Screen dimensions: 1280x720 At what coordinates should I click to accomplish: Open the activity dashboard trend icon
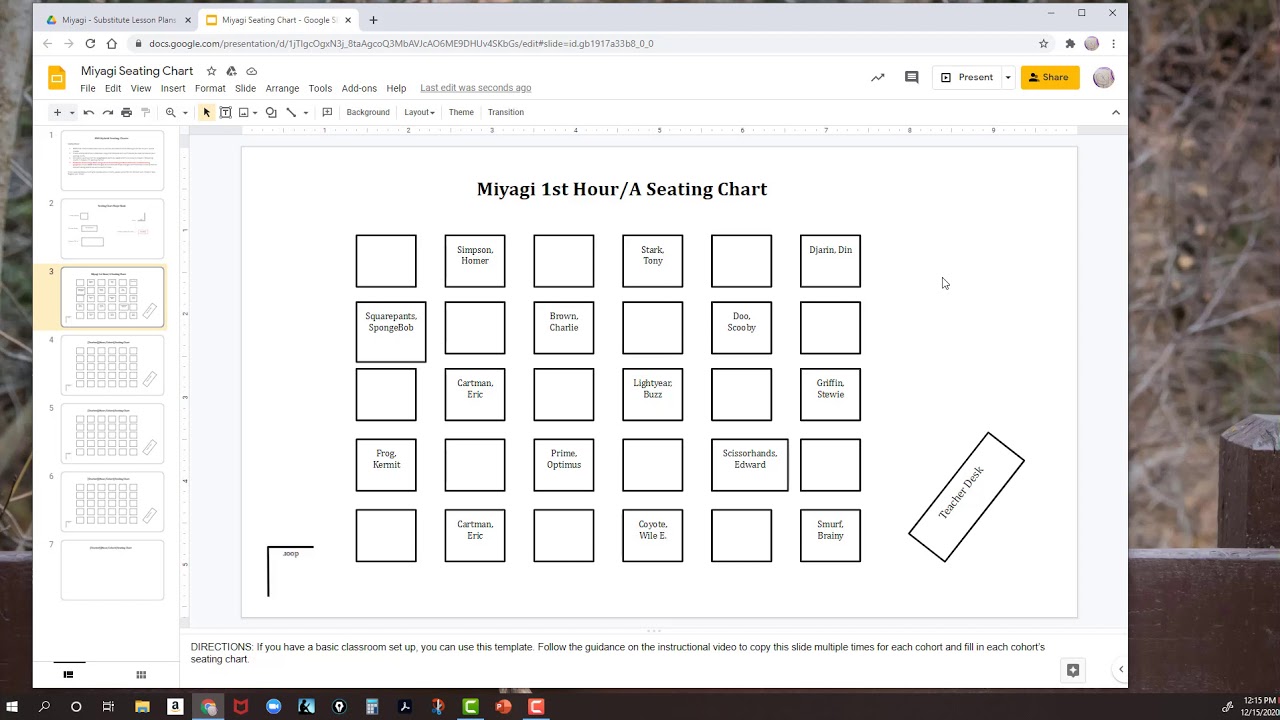pyautogui.click(x=878, y=77)
